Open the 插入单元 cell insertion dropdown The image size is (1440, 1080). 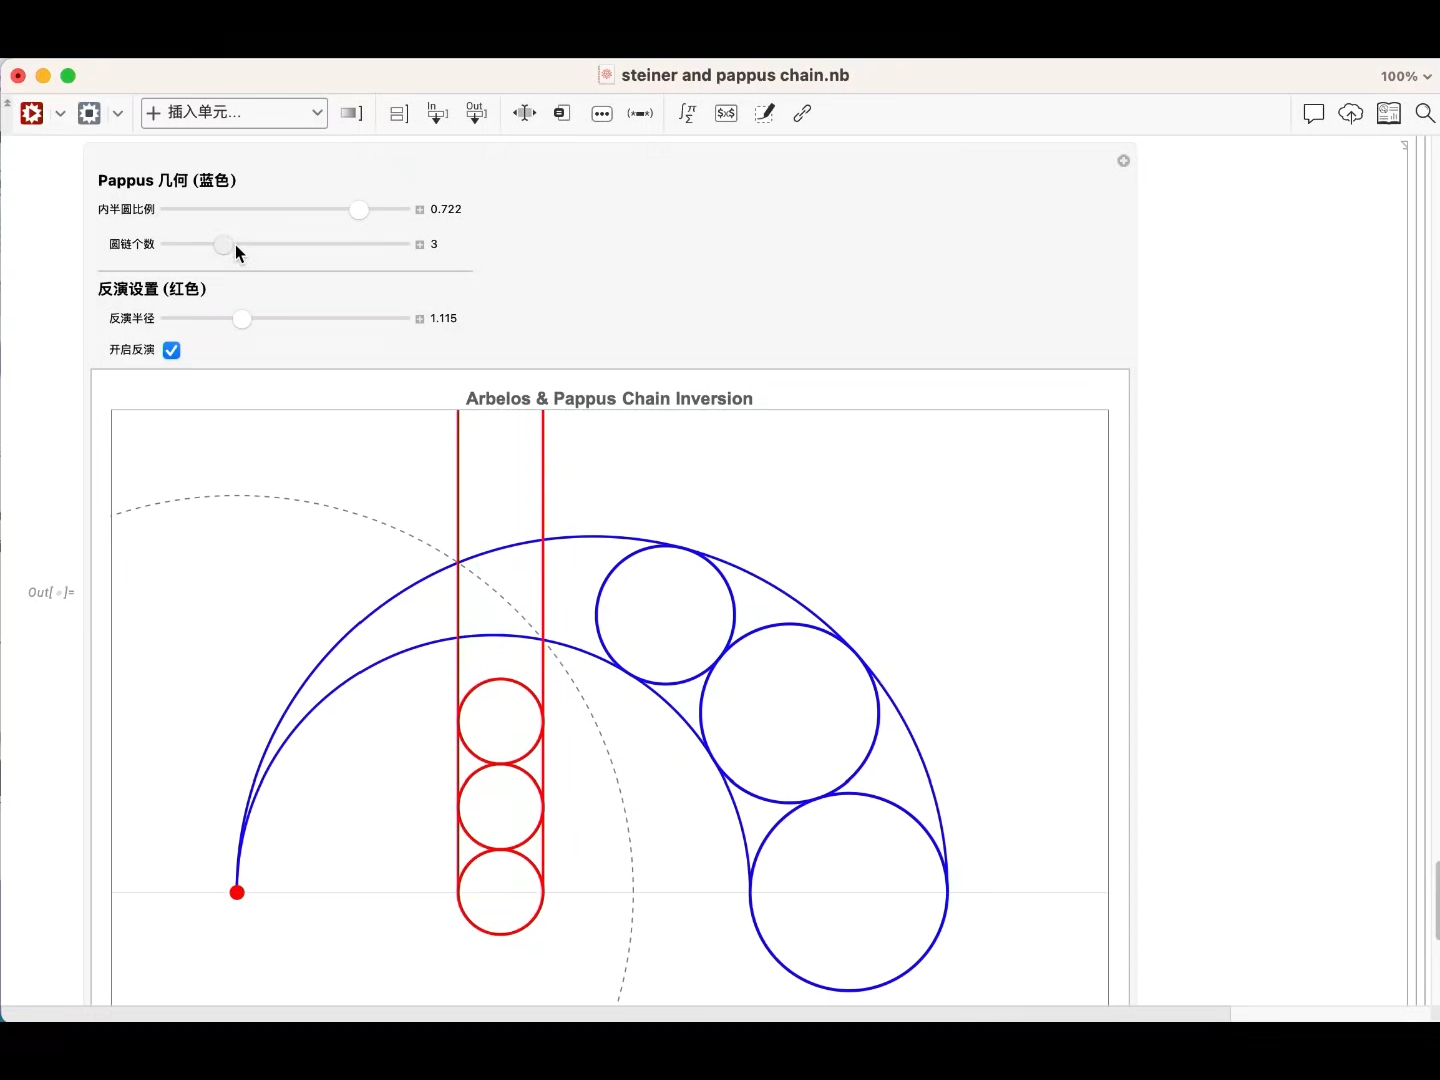(235, 113)
